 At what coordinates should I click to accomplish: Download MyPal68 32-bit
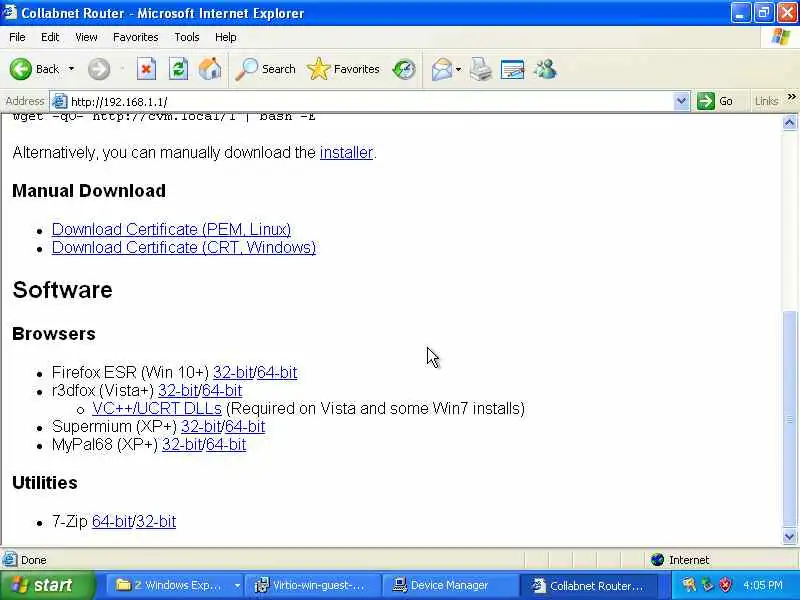(x=182, y=444)
